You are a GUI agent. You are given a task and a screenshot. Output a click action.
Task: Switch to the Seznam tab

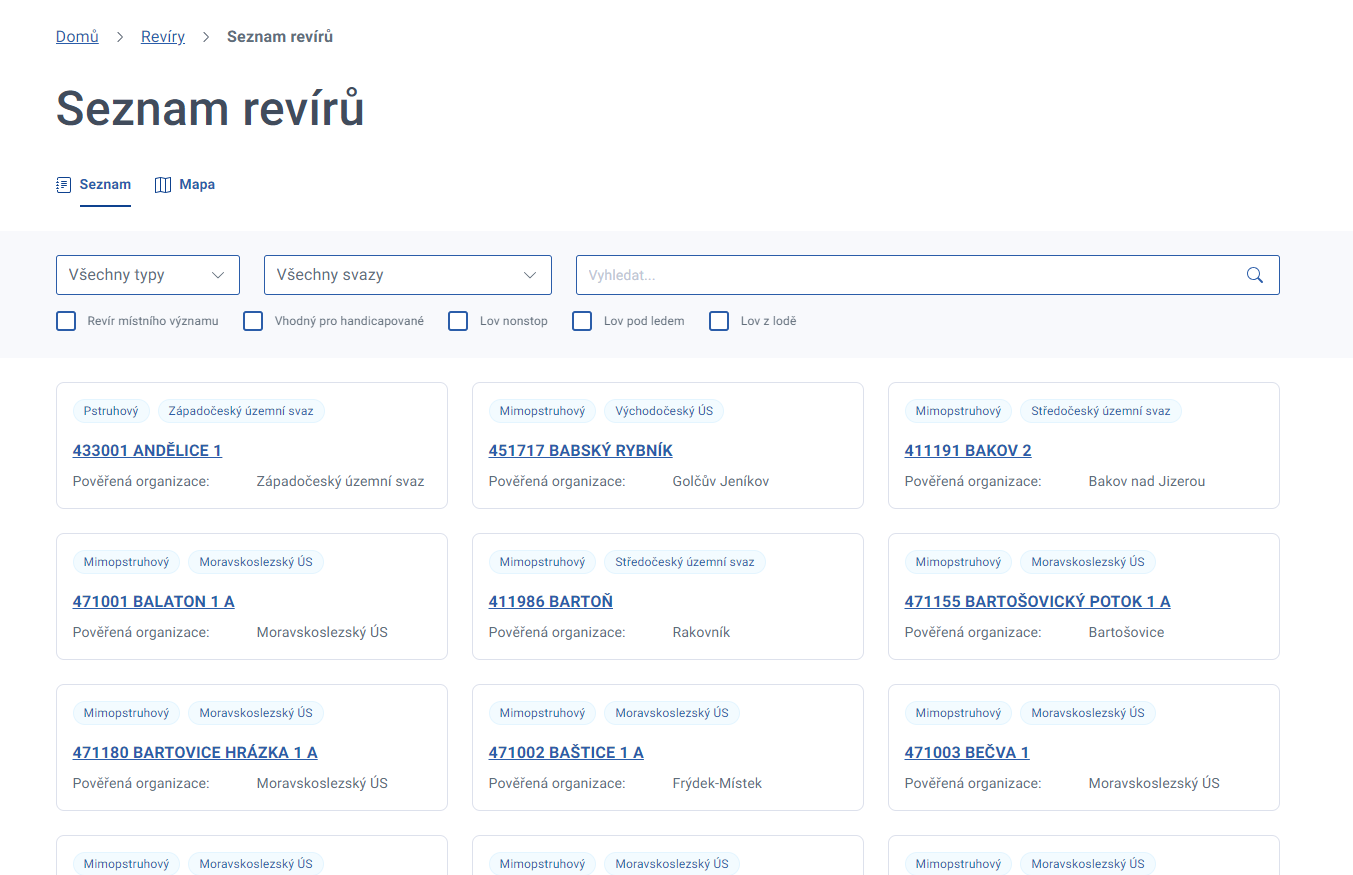click(105, 185)
